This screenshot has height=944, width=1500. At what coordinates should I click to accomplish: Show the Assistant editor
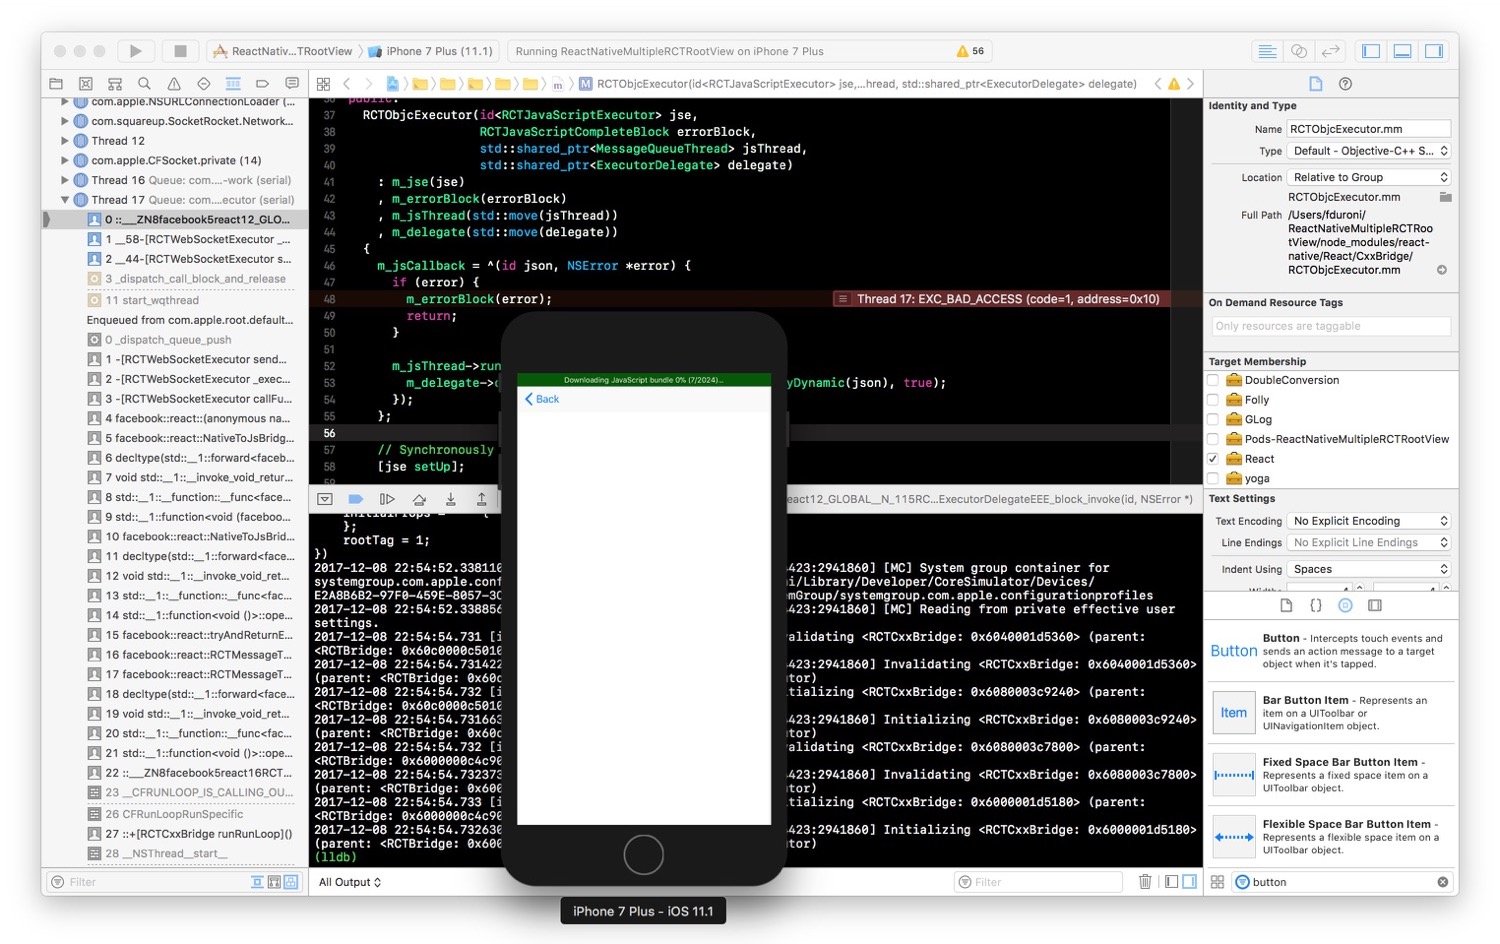tap(1298, 51)
